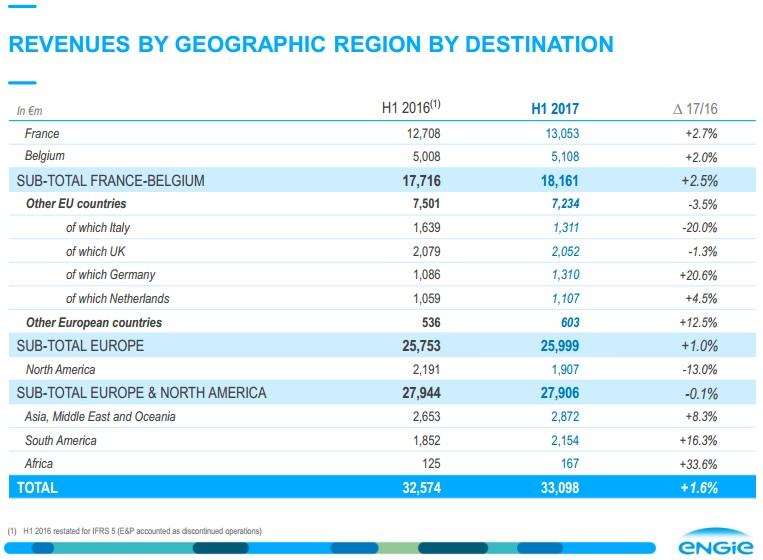The width and height of the screenshot is (763, 560).
Task: Click Sub-total Europe value 25,753
Action: coord(421,346)
